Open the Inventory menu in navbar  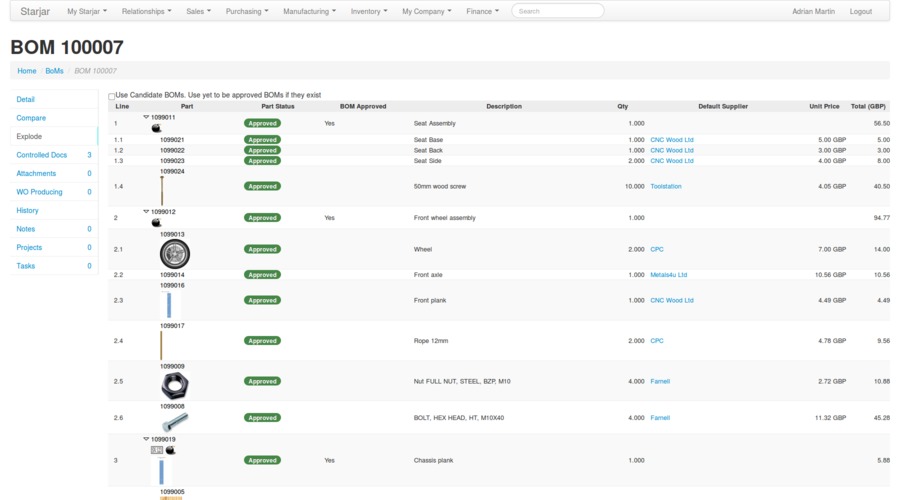[x=369, y=11]
